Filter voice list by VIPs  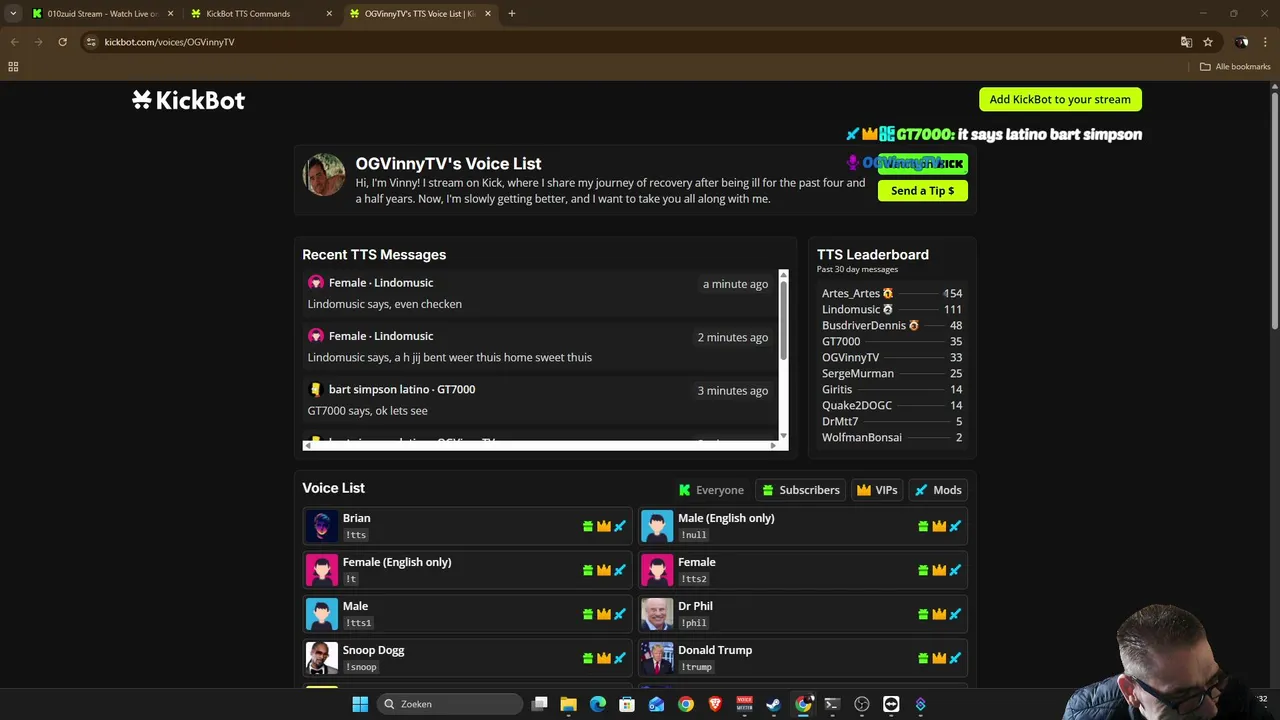tap(877, 490)
